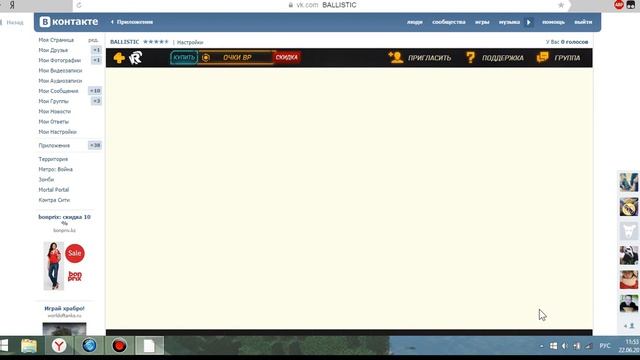This screenshot has width=640, height=360.
Task: Click the Назад back button
Action: [x=12, y=22]
